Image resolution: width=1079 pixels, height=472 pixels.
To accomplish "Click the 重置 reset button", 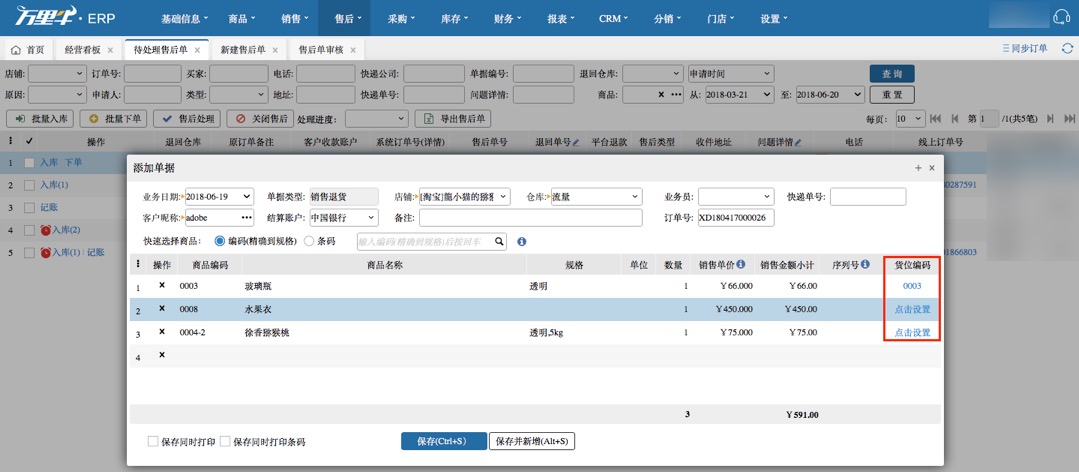I will [x=892, y=94].
